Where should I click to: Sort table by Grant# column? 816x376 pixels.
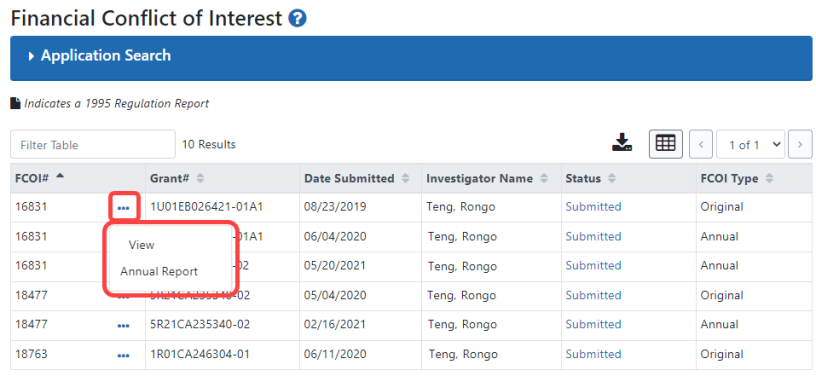(177, 178)
